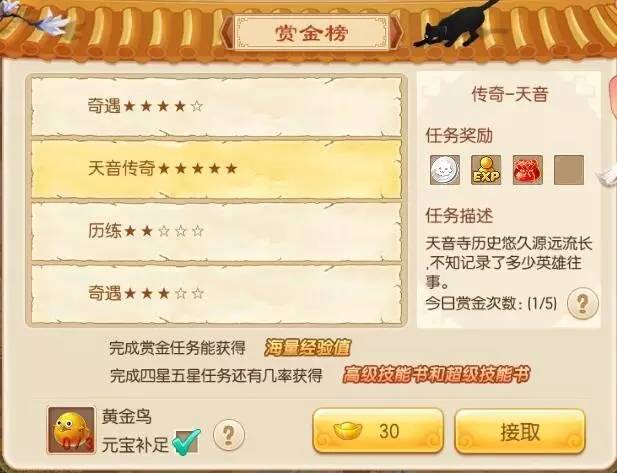Image resolution: width=617 pixels, height=473 pixels.
Task: Select the three-star 奇遇 quest
Action: (216, 294)
